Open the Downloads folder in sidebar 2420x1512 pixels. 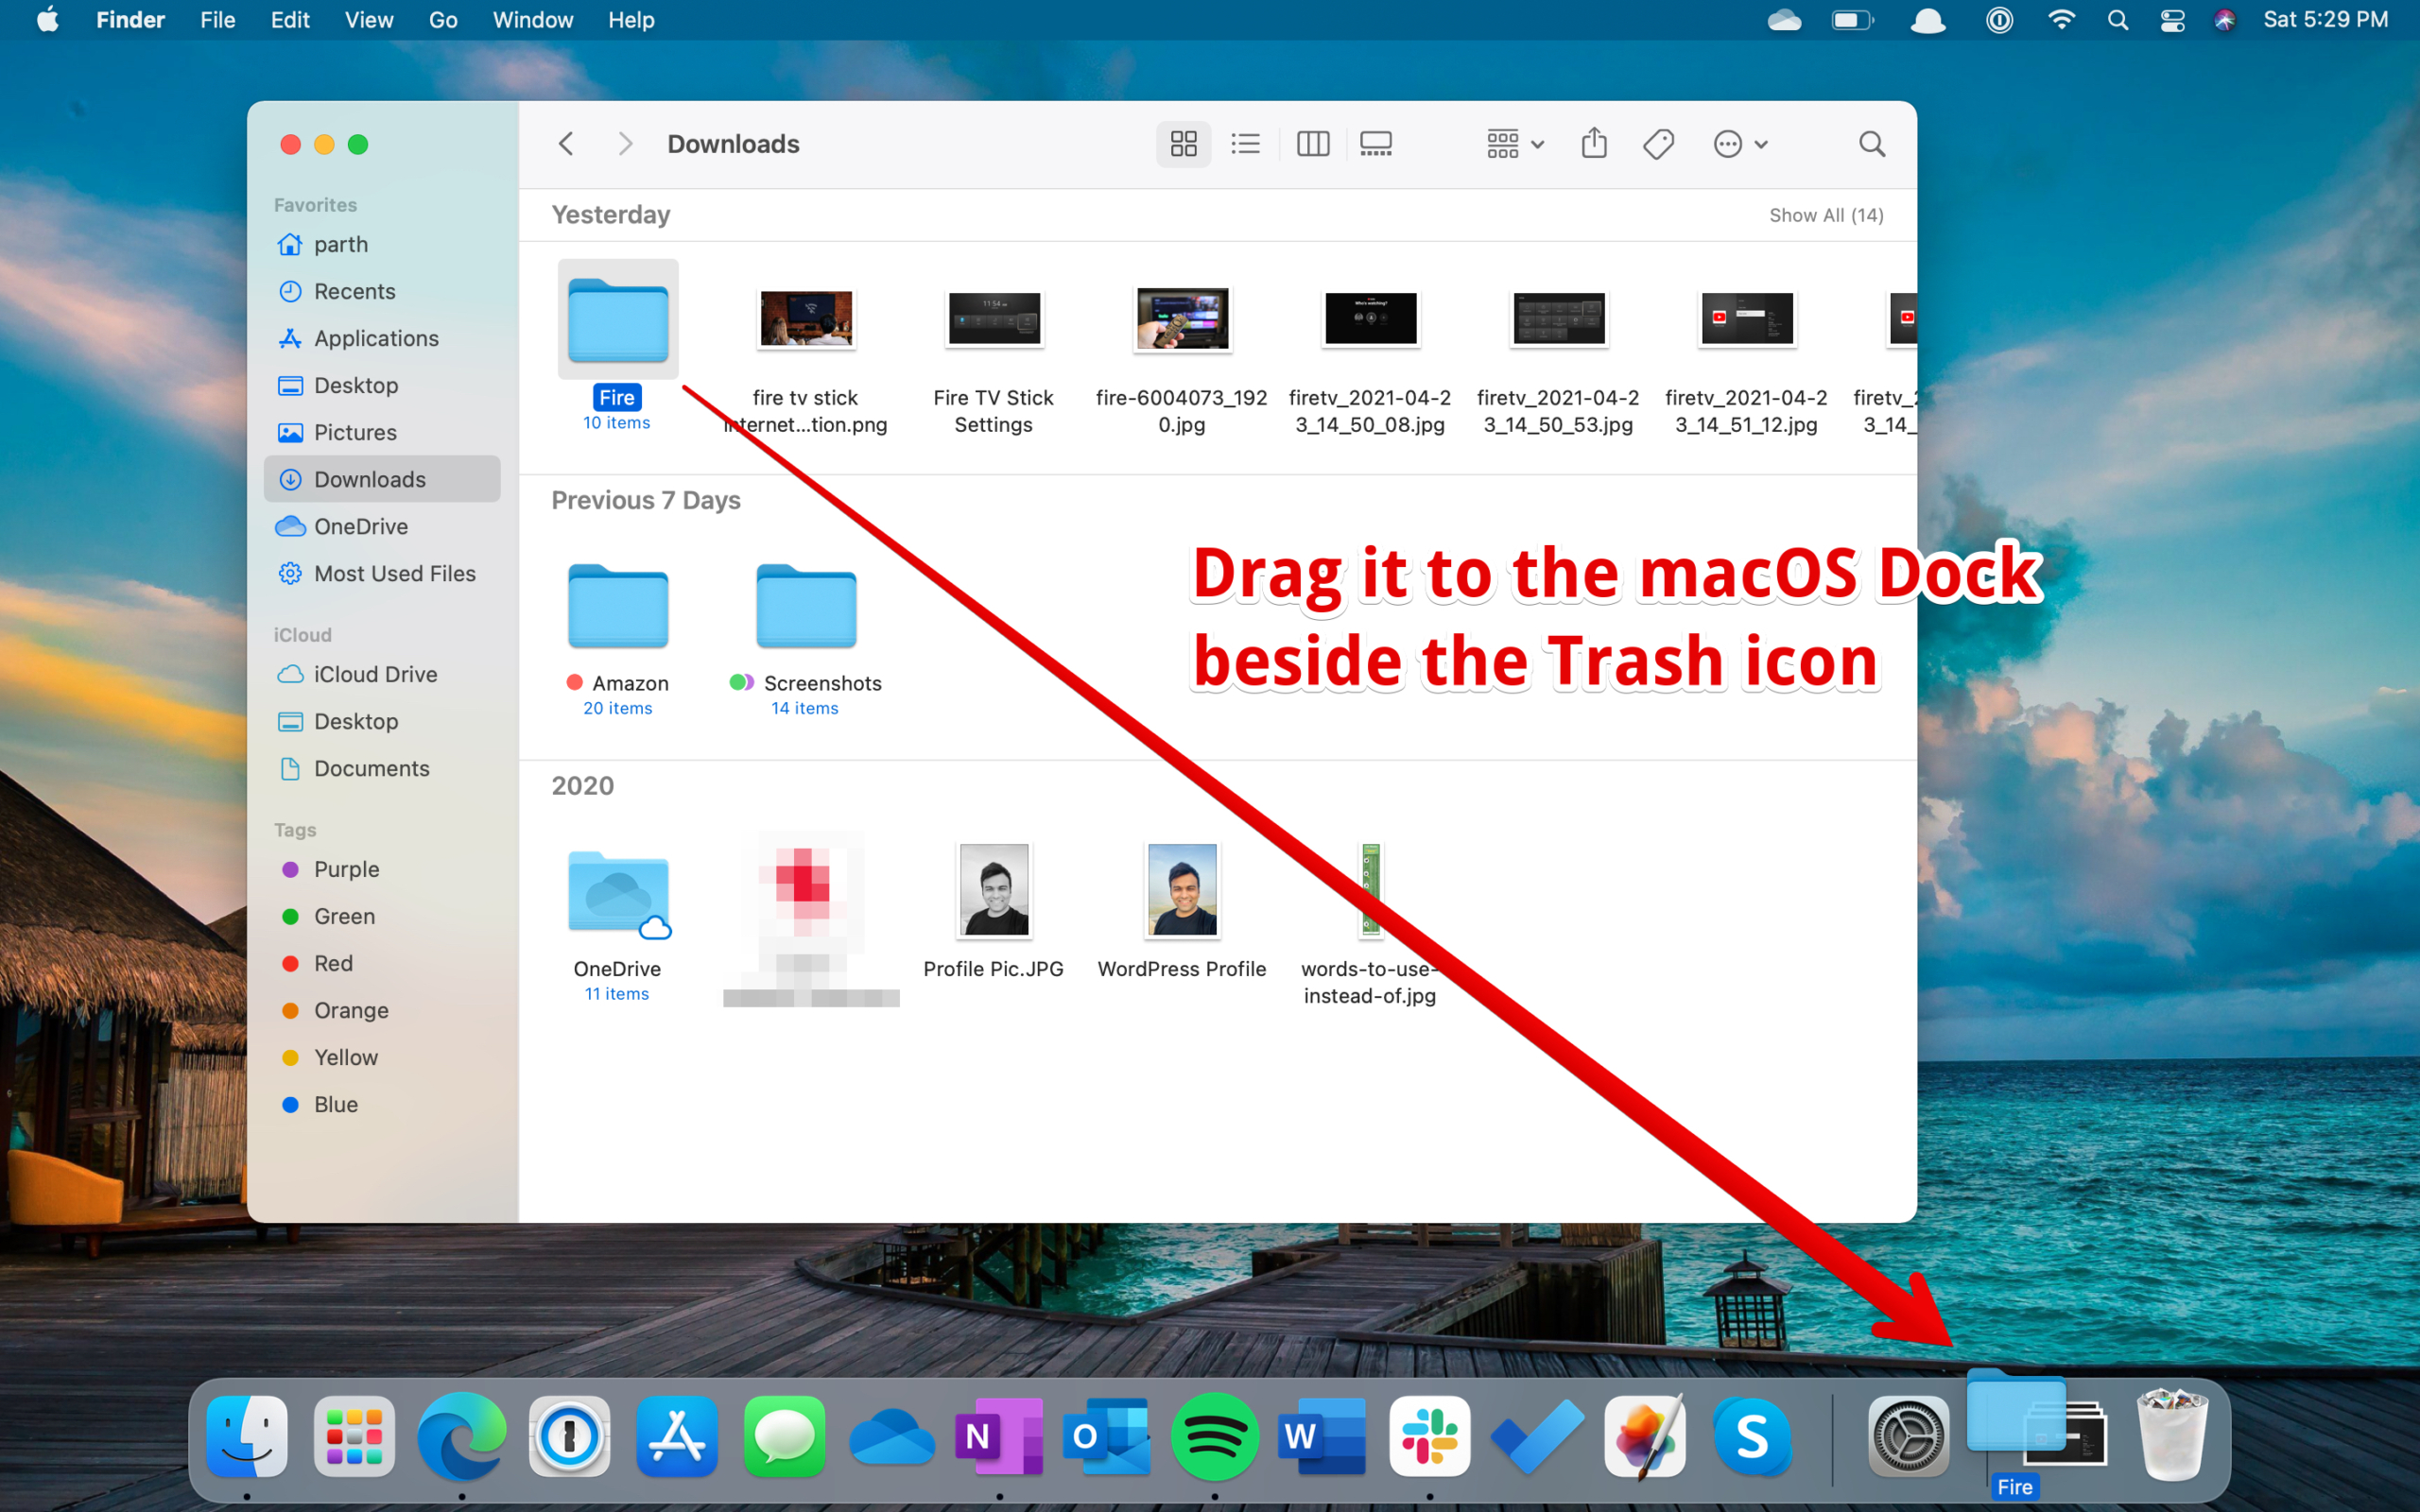[x=366, y=477]
